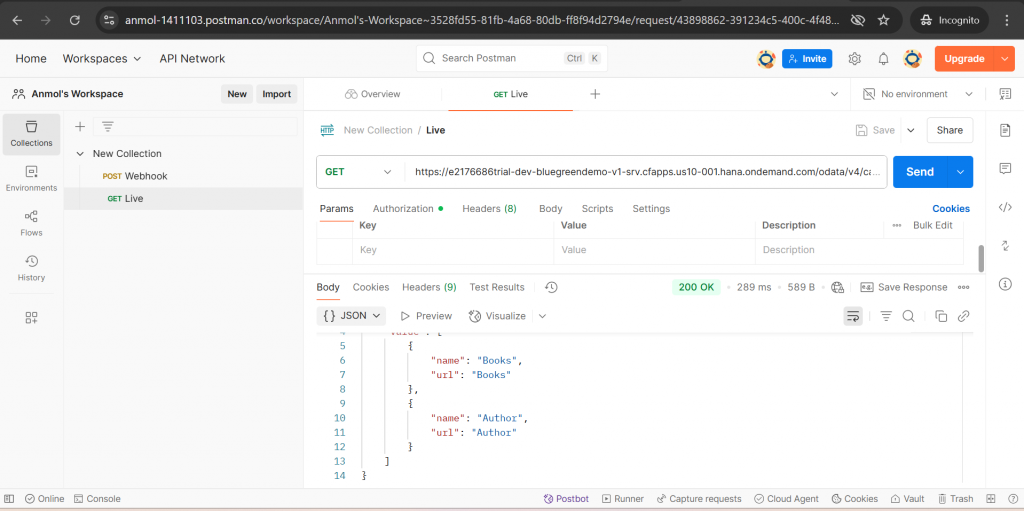The height and width of the screenshot is (511, 1024).
Task: Click the Import button
Action: tap(276, 94)
